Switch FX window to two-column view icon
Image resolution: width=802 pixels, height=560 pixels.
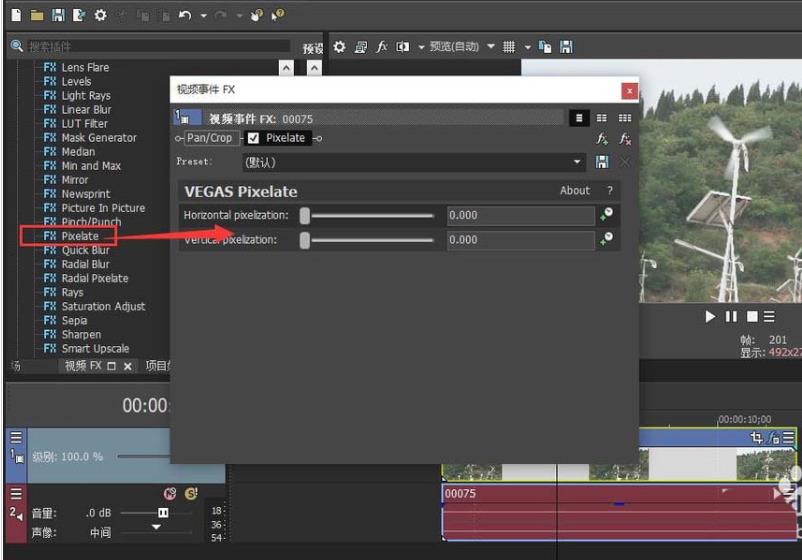coord(602,118)
